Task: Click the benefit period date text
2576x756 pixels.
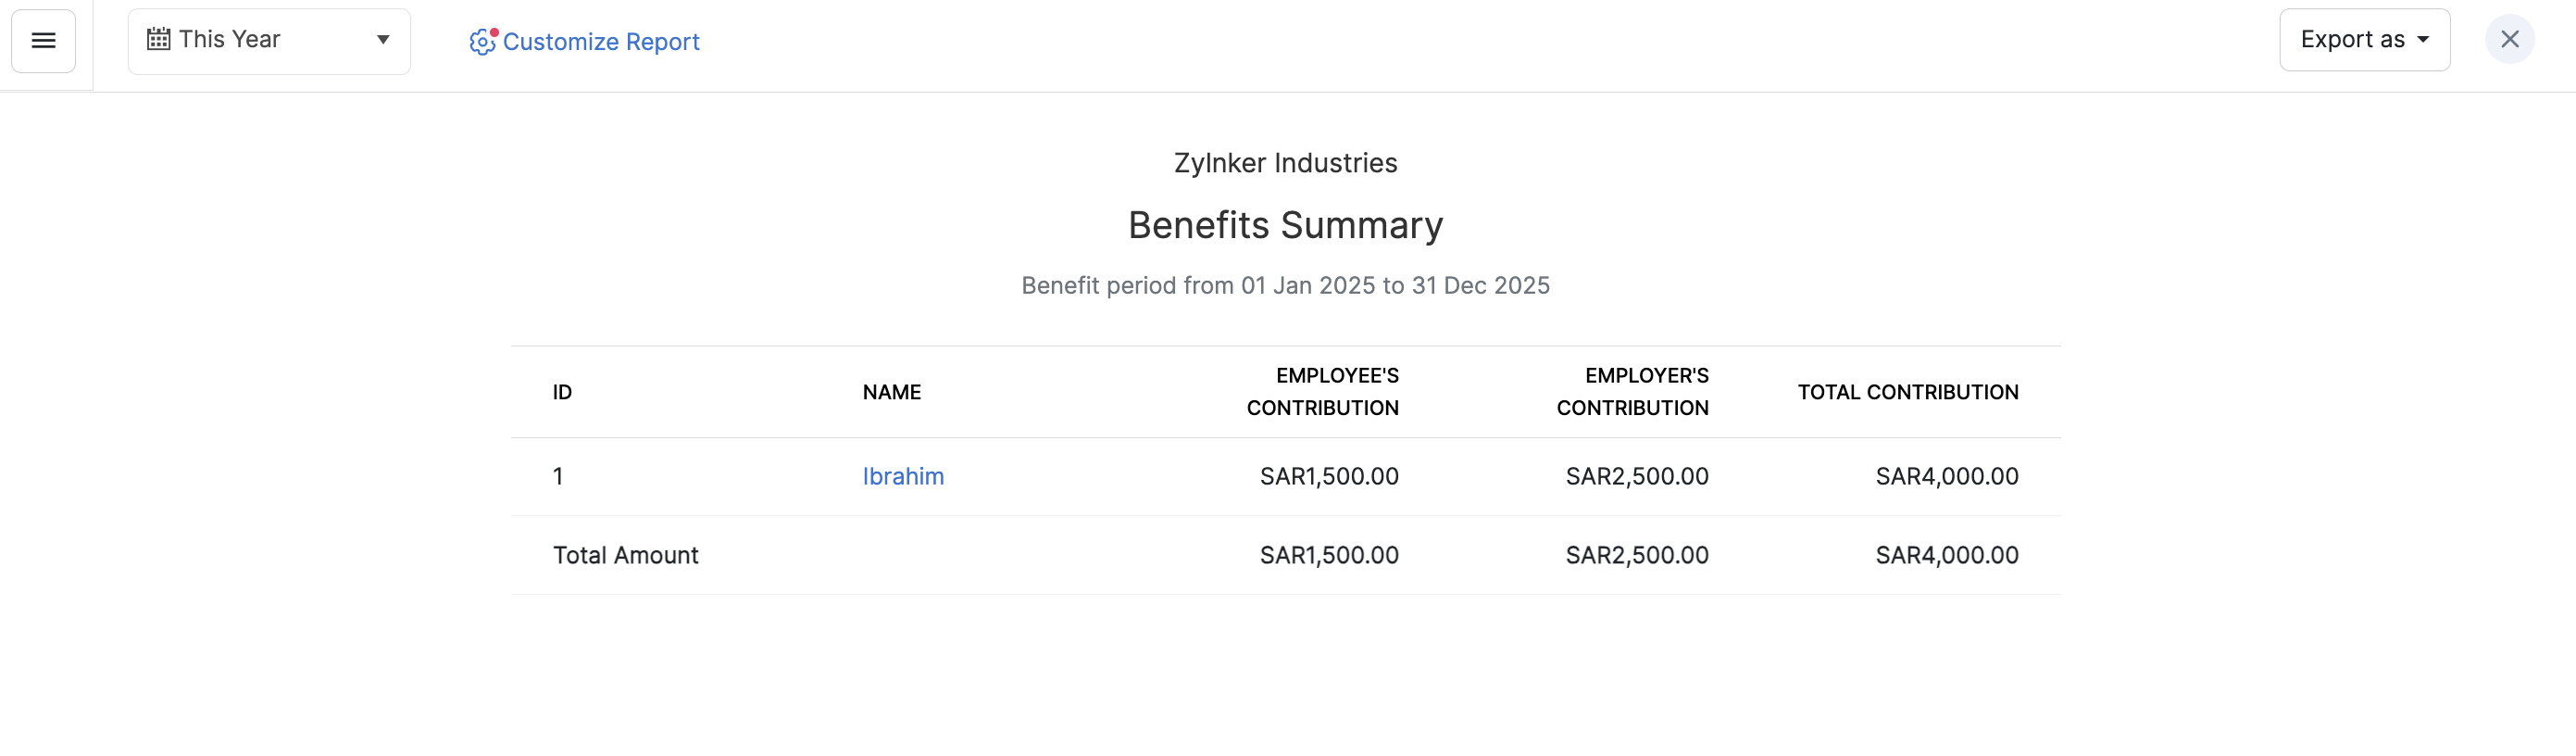Action: click(x=1285, y=286)
